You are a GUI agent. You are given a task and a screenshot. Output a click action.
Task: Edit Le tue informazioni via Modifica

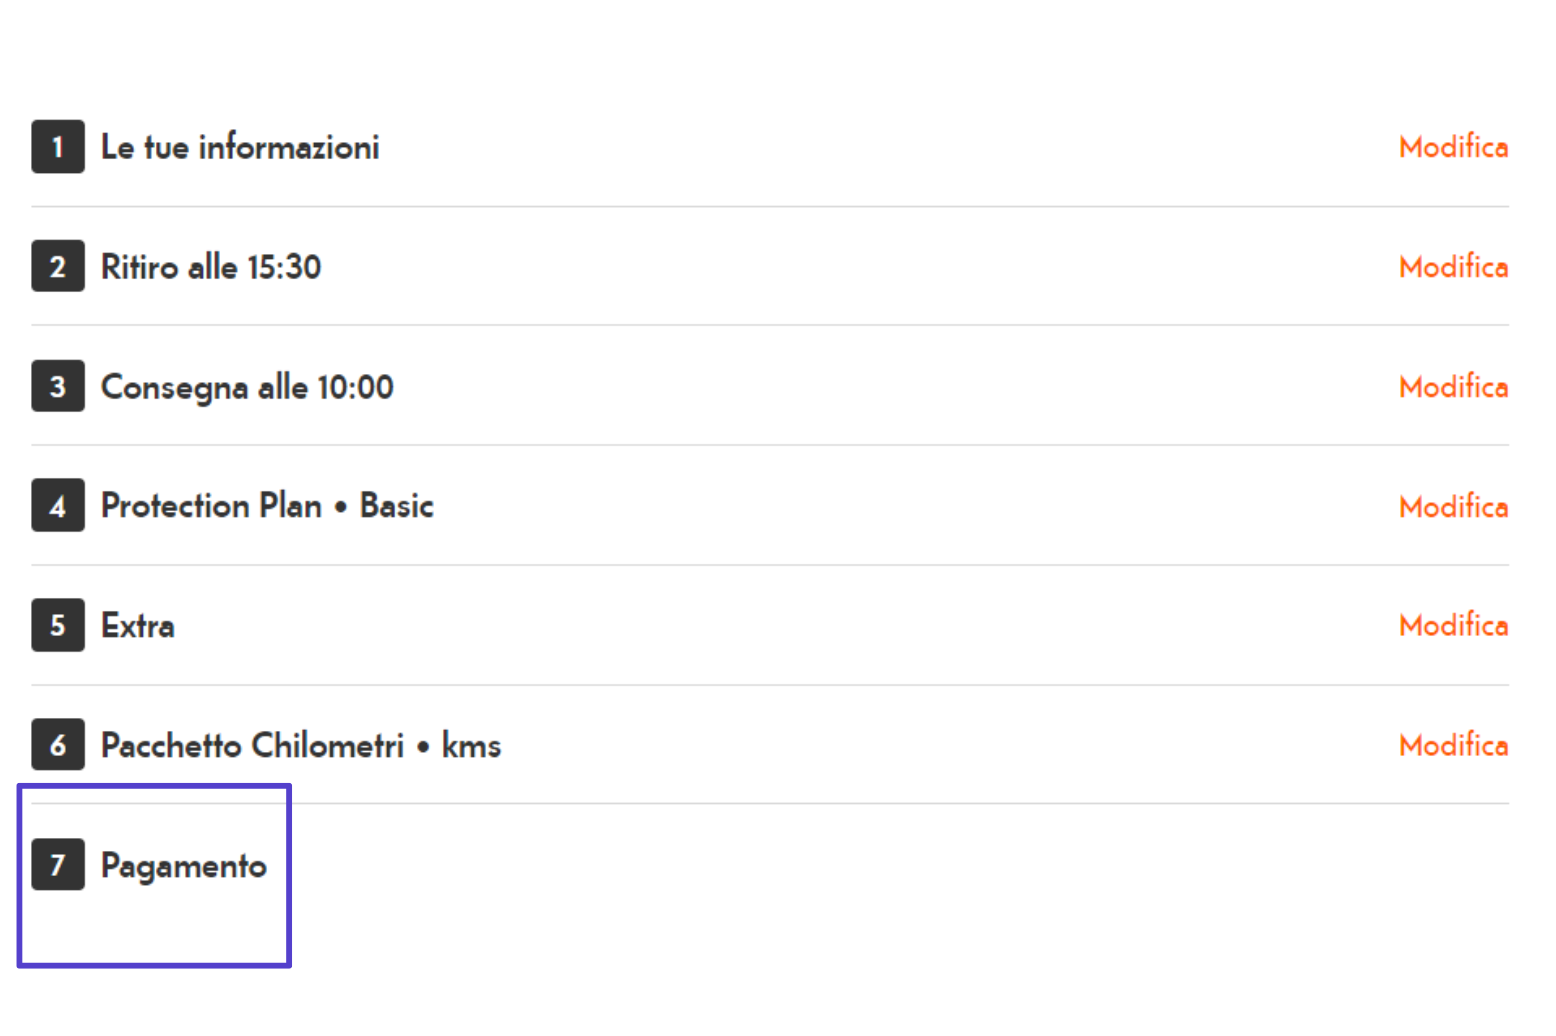point(1453,147)
